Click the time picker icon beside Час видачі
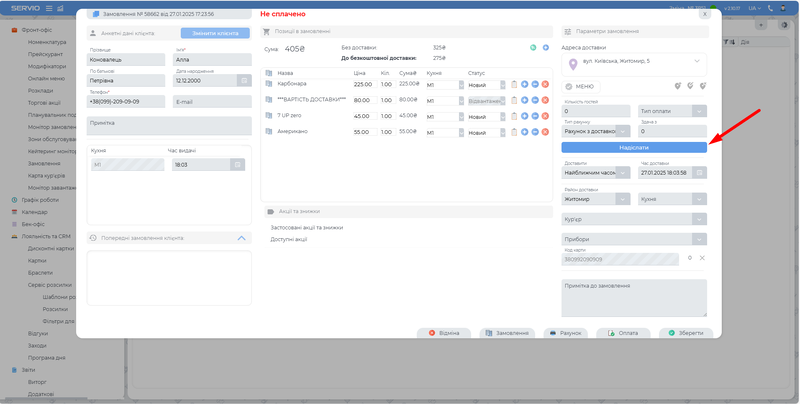The height and width of the screenshot is (404, 800). click(238, 165)
